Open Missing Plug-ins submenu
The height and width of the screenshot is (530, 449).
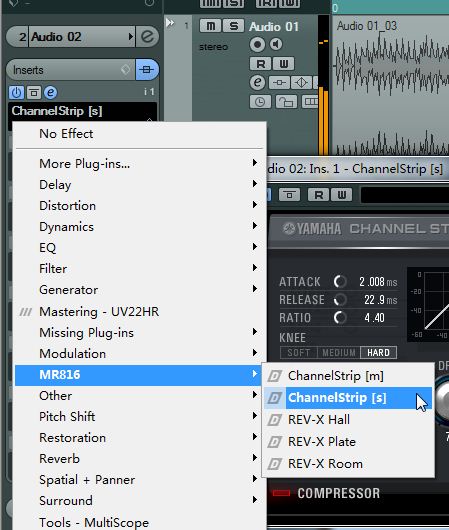139,333
